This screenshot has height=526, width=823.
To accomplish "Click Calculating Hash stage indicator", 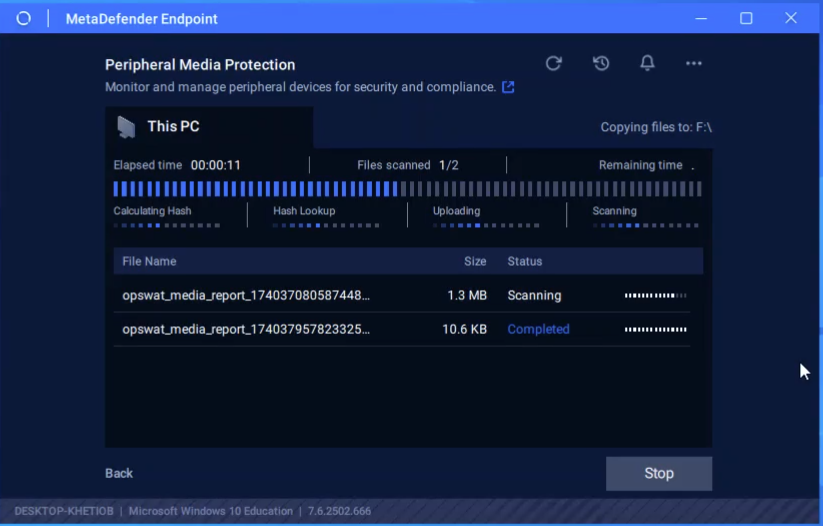I will click(x=166, y=216).
